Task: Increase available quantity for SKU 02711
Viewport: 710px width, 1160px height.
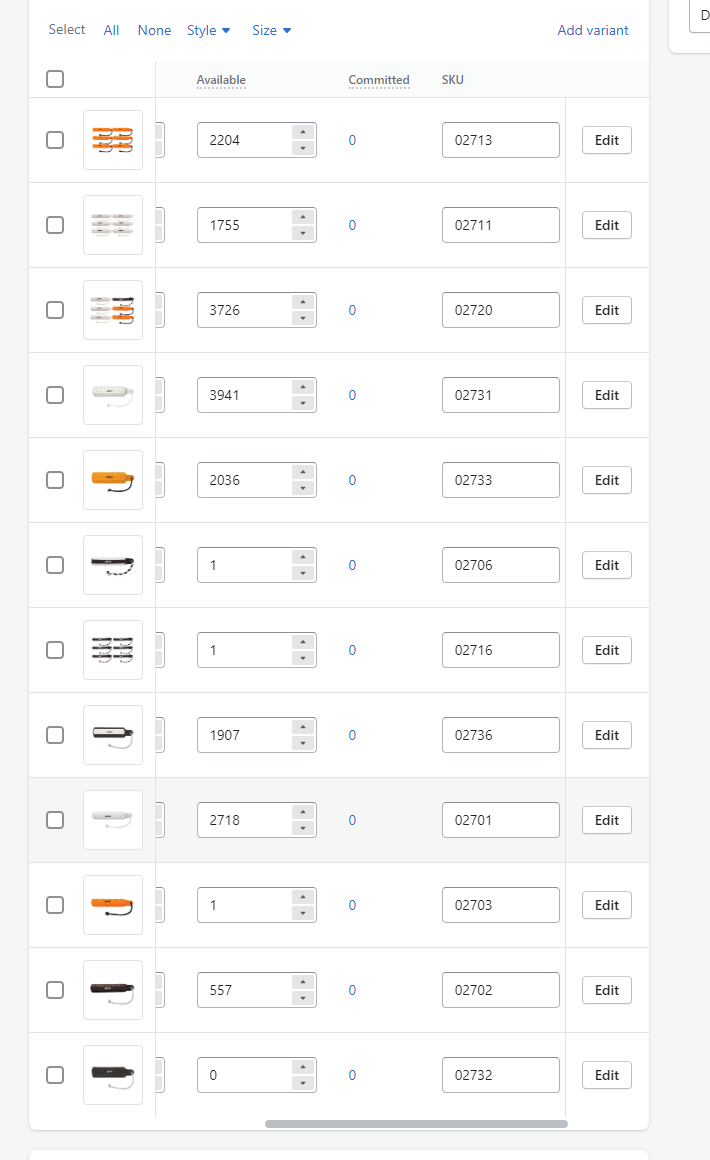Action: coord(303,217)
